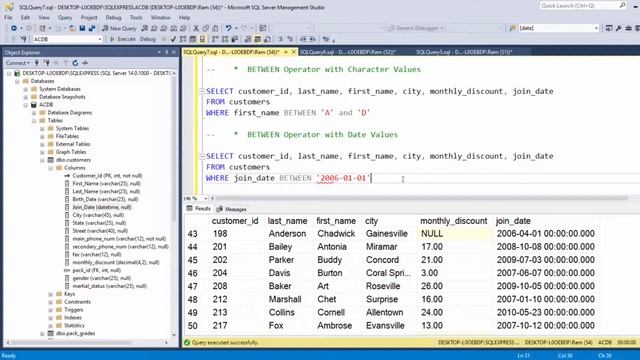Viewport: 640px width, 360px height.
Task: Open the Query menu
Action: coord(65,18)
